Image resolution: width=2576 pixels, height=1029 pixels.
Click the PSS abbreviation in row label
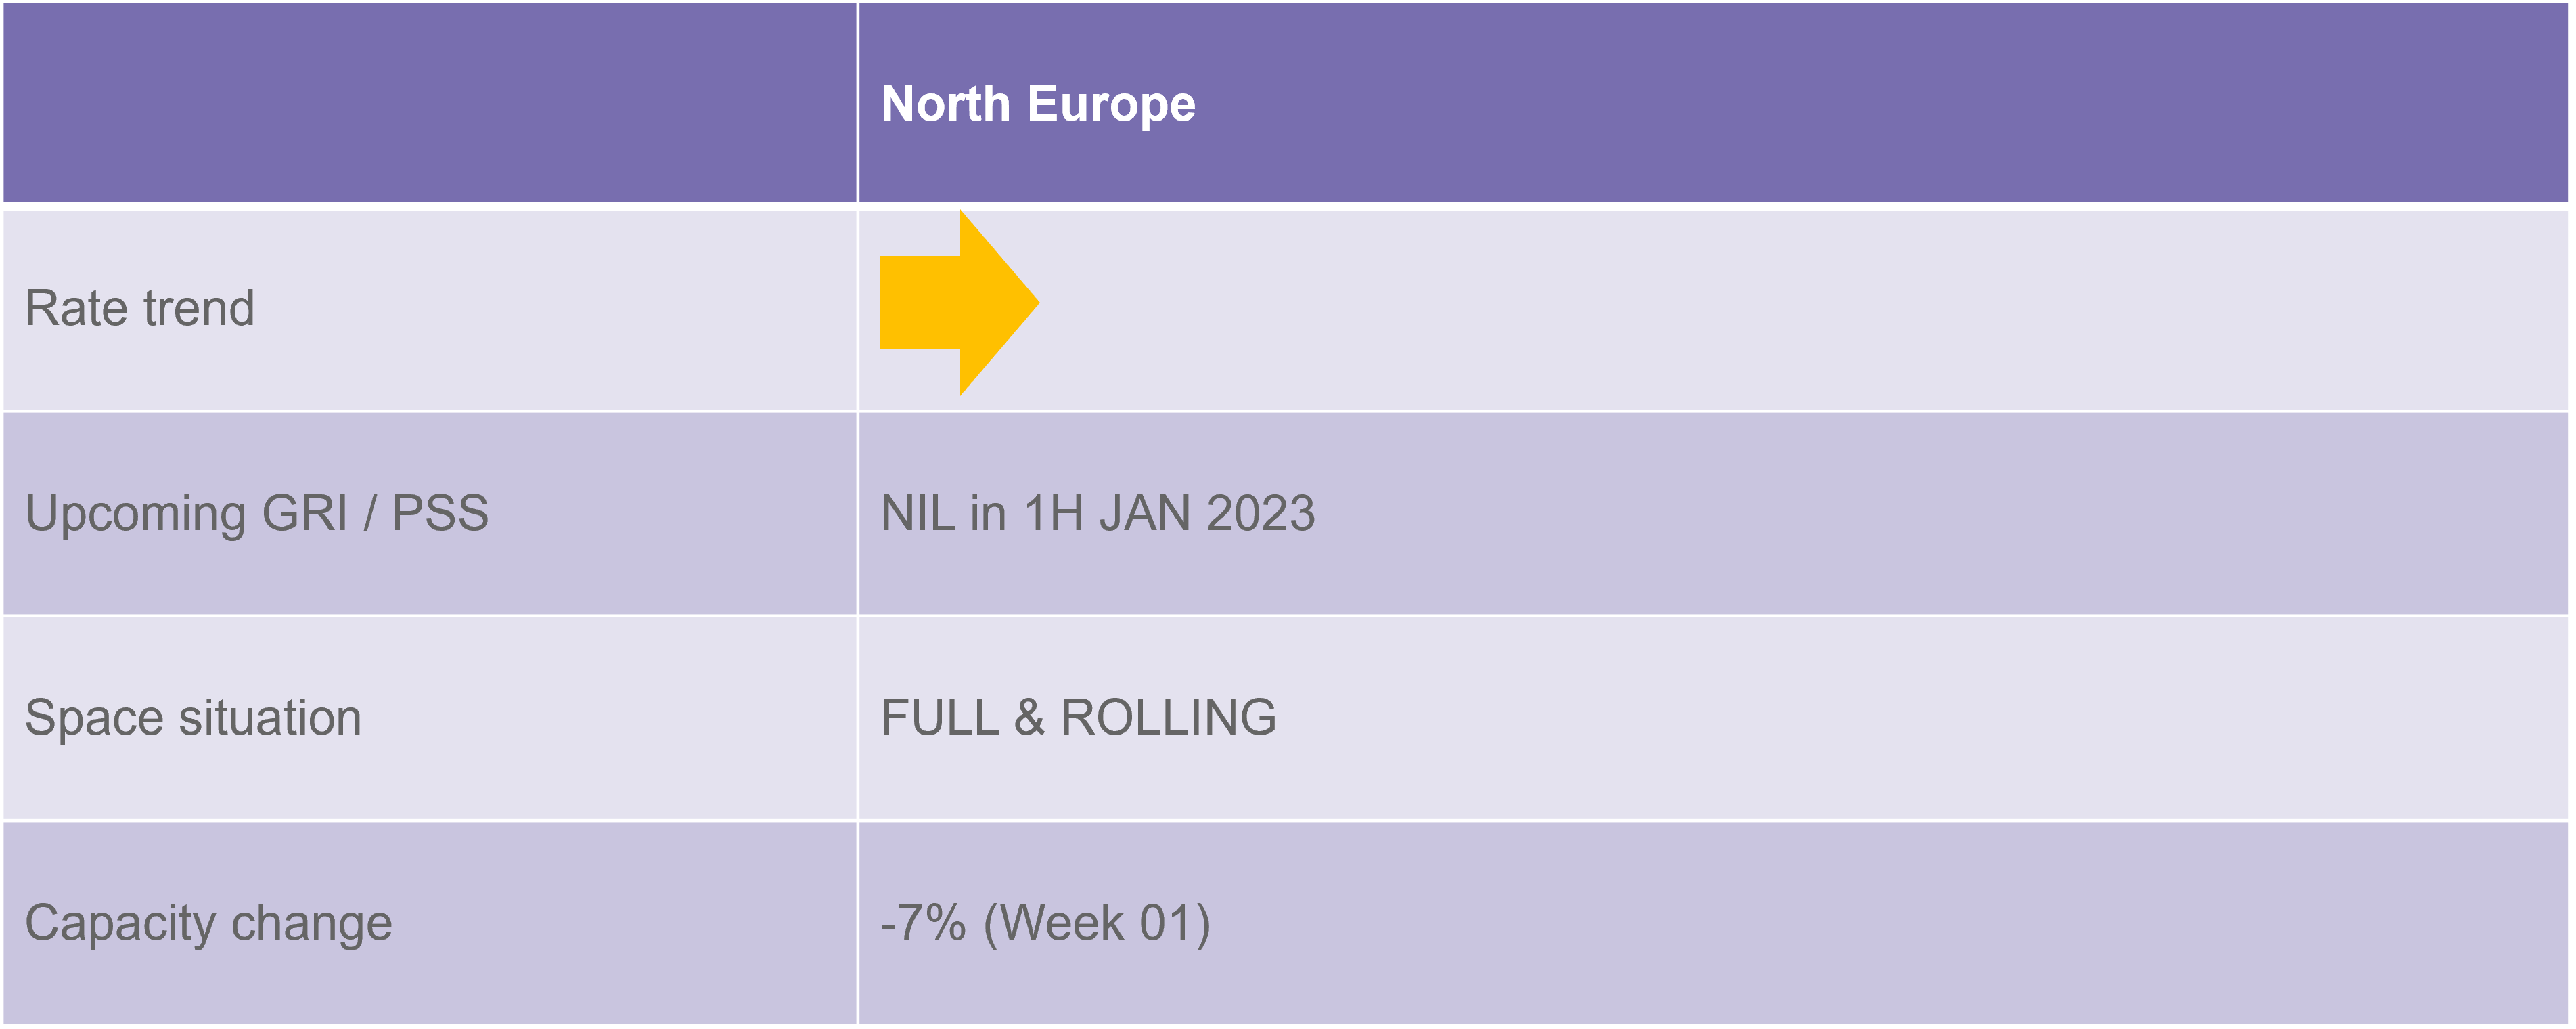(441, 514)
